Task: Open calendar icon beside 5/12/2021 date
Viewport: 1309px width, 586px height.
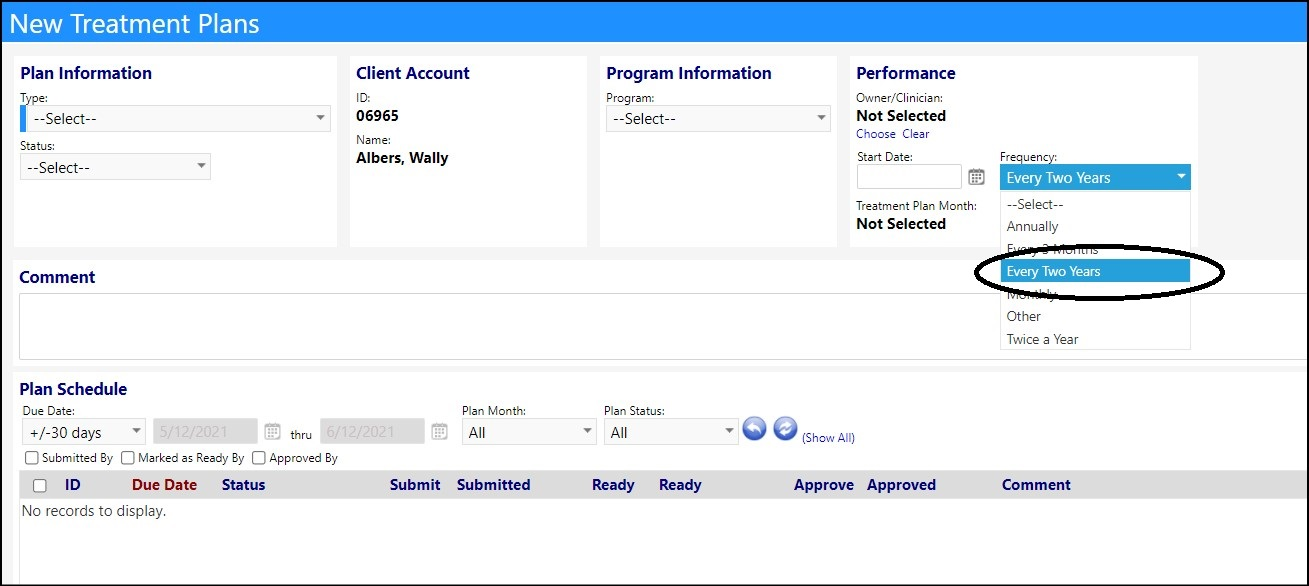Action: pos(272,431)
